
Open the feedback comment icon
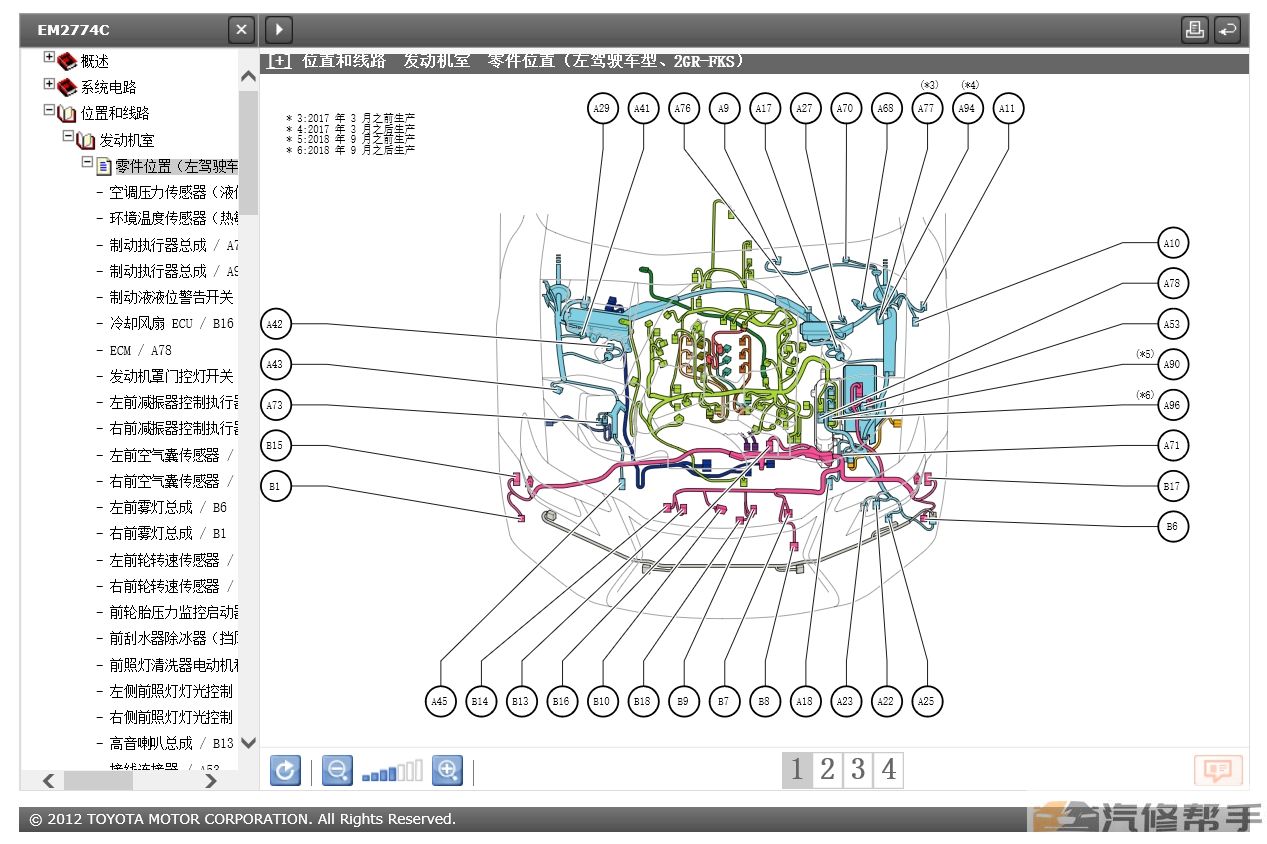click(1217, 770)
